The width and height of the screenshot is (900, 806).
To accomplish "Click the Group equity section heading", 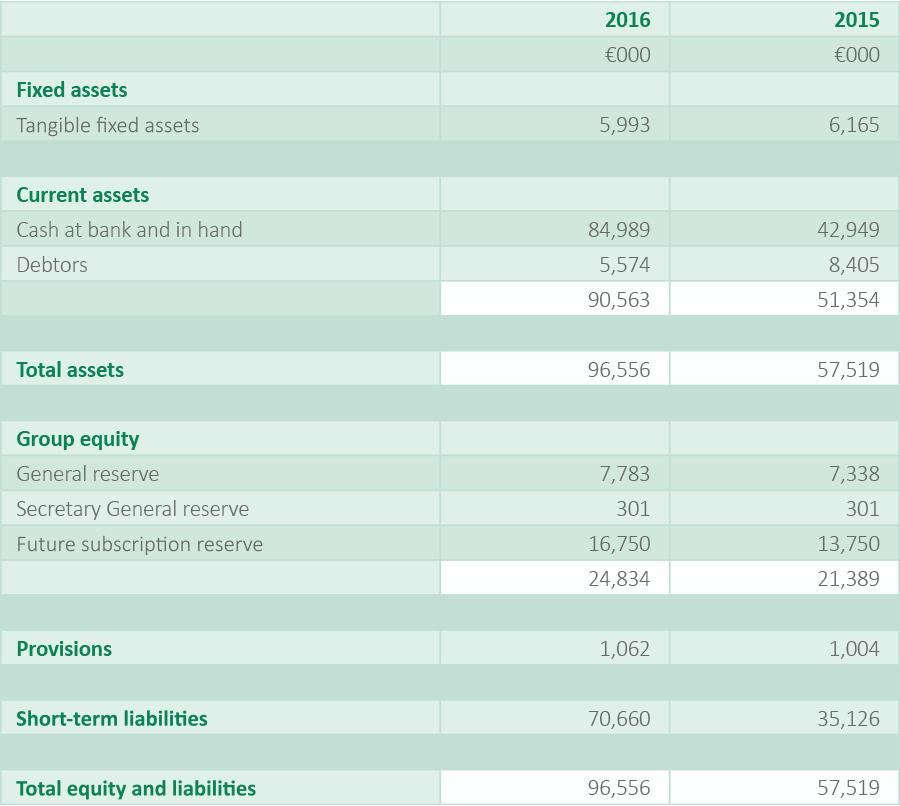I will click(x=78, y=439).
